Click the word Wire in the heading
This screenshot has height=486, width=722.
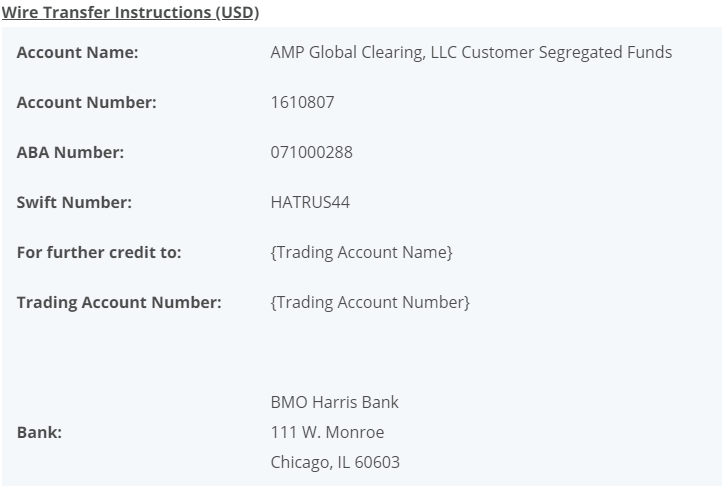tap(20, 12)
